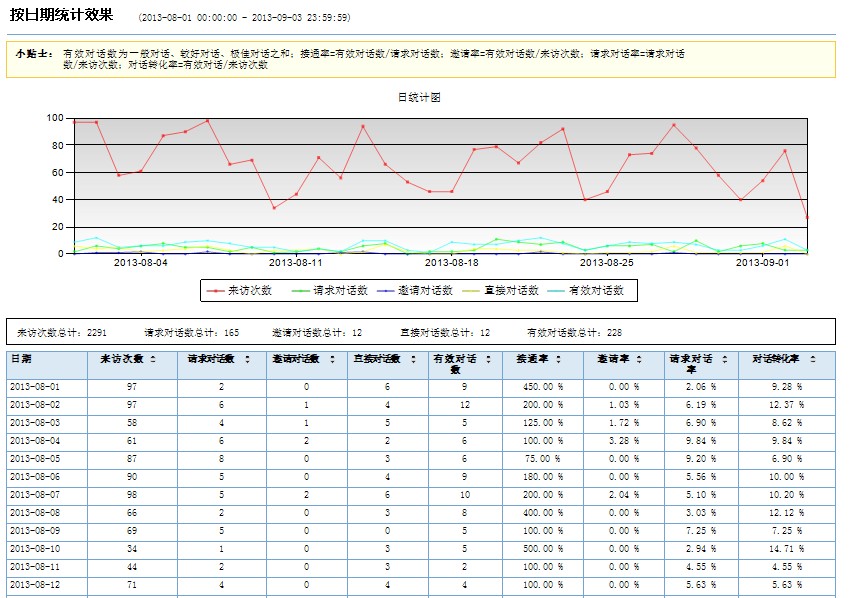Click sort arrow beside 邀请率 header

click(638, 358)
